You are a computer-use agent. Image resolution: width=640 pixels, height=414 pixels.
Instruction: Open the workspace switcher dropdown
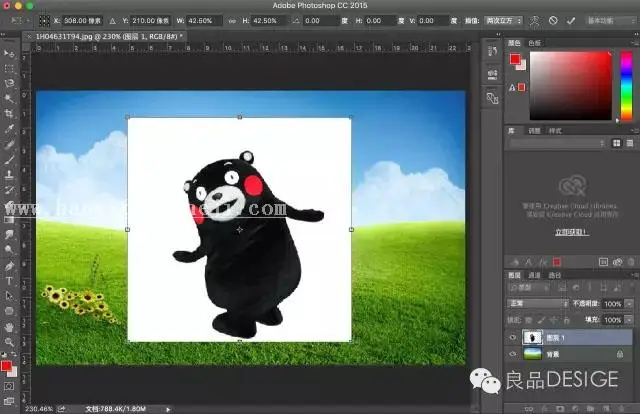610,20
